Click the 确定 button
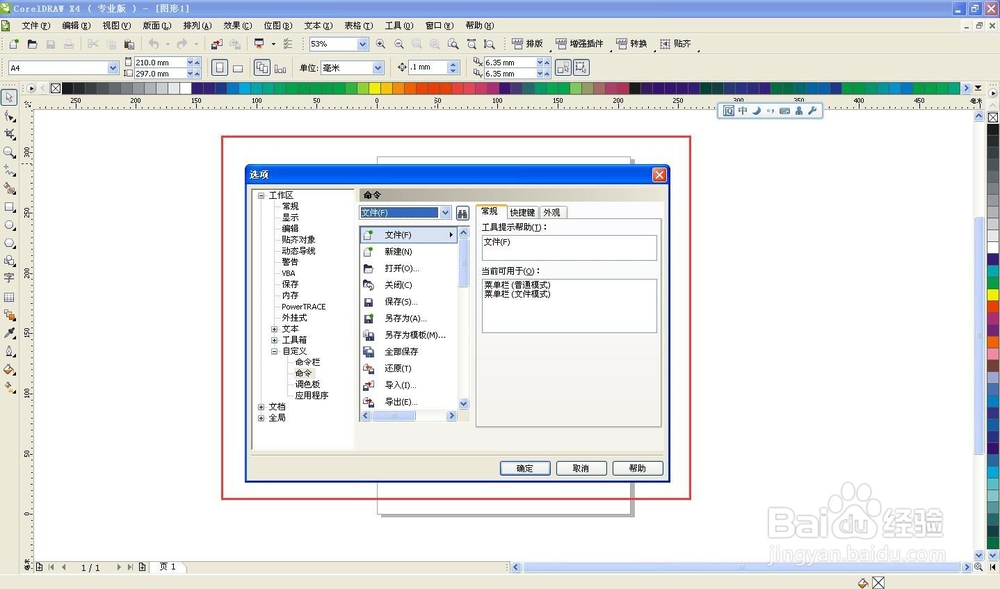Screen dimensions: 1000x589 (525, 469)
